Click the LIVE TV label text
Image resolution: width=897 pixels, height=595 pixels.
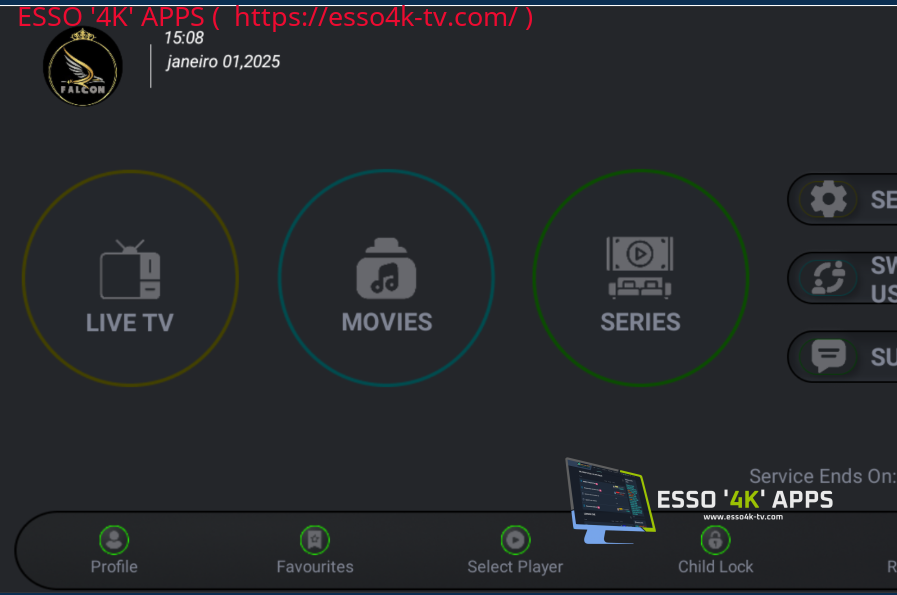pyautogui.click(x=130, y=323)
